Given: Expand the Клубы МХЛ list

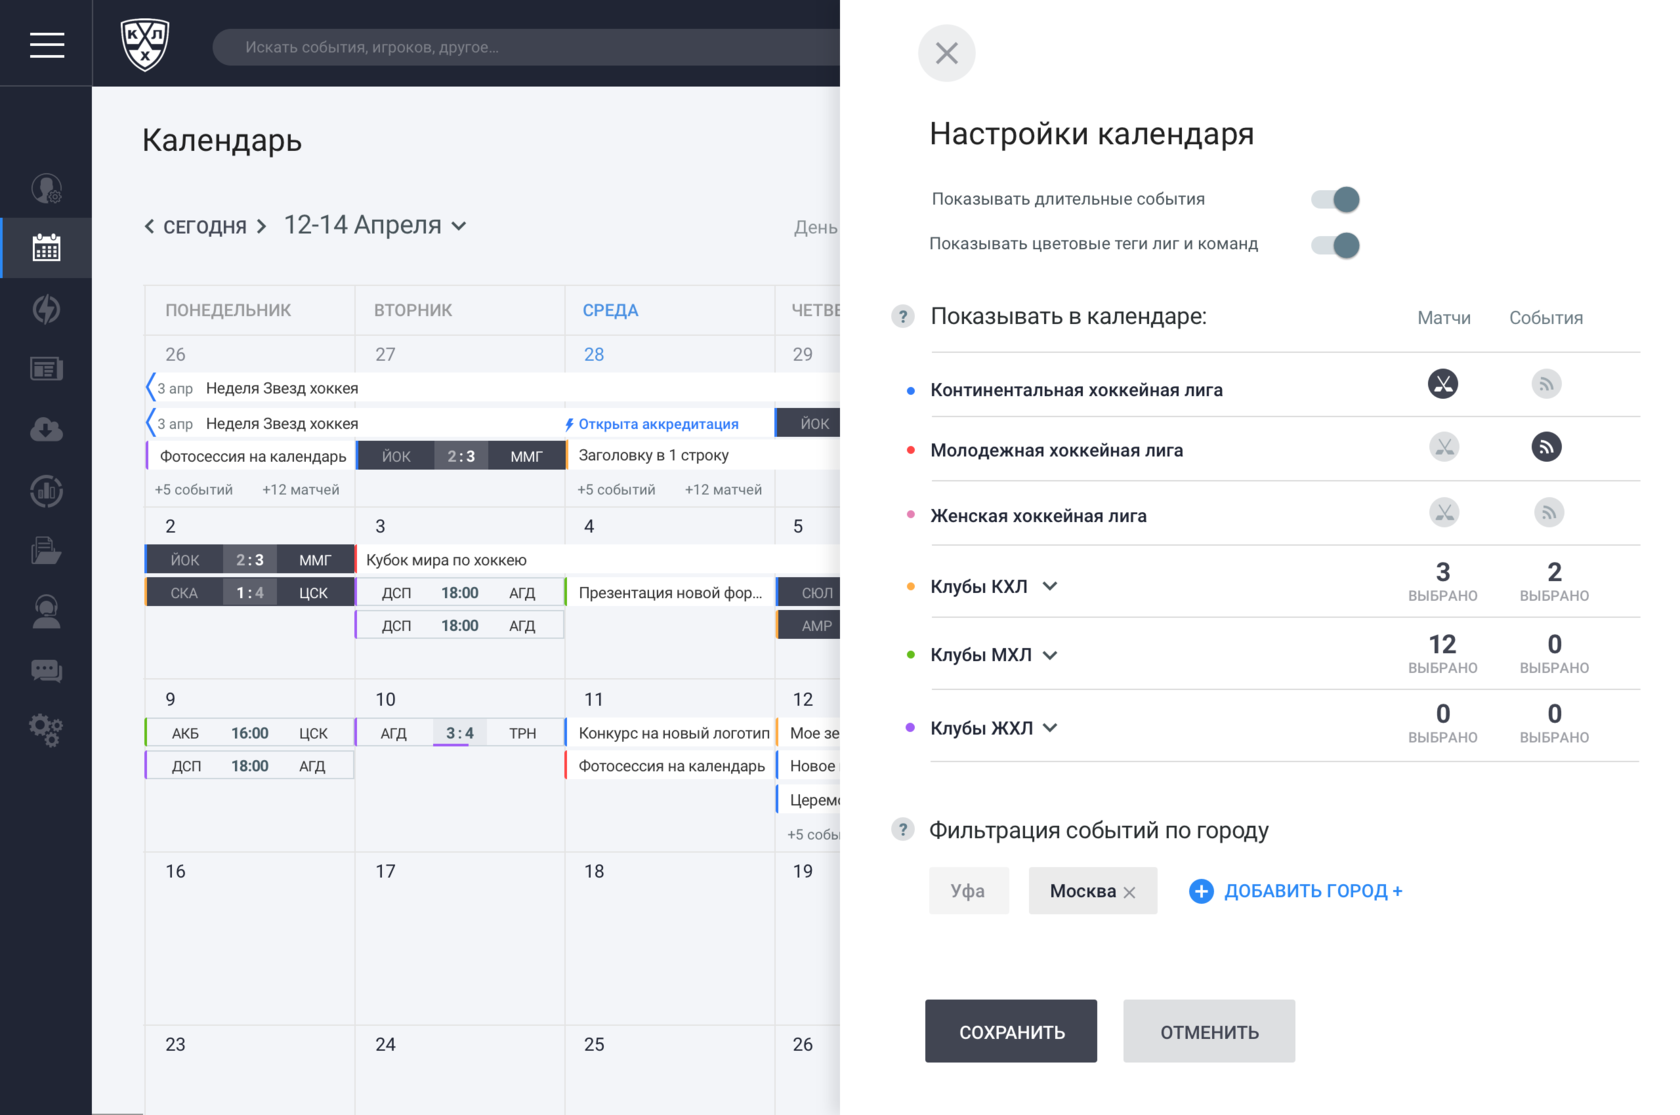Looking at the screenshot, I should coord(1049,655).
